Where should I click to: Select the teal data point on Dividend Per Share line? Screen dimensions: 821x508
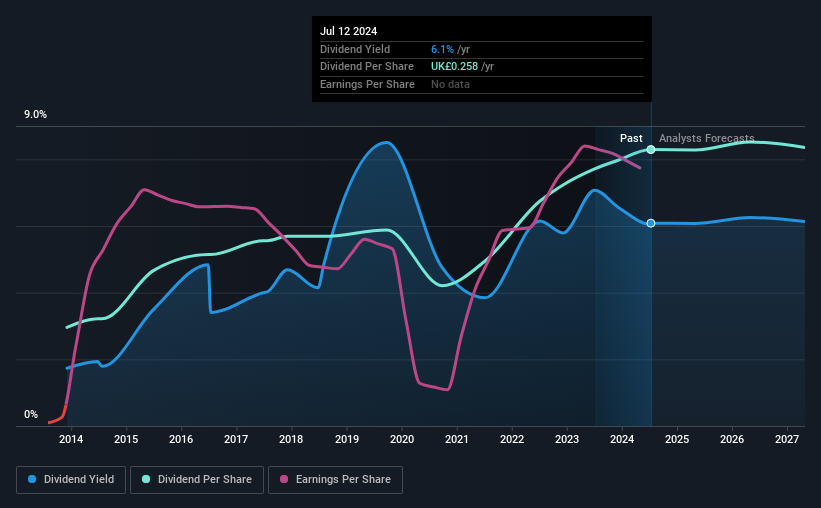point(651,150)
